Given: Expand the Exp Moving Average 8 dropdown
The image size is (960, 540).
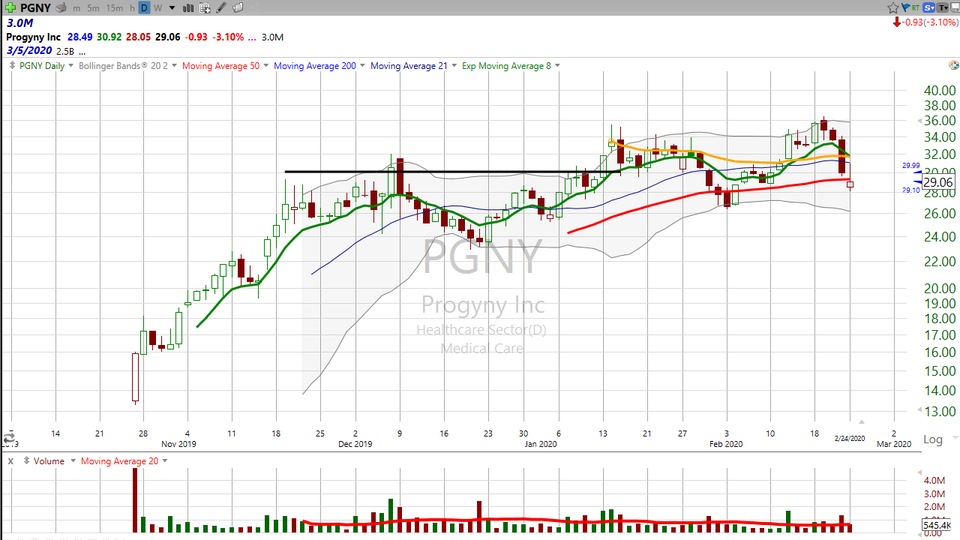Looking at the screenshot, I should [x=557, y=66].
